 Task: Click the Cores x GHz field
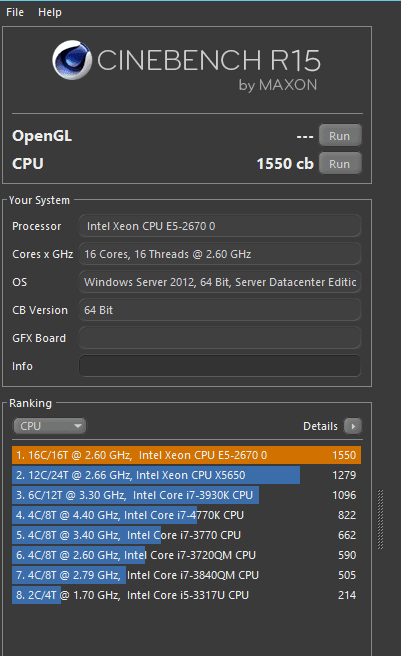pos(220,254)
